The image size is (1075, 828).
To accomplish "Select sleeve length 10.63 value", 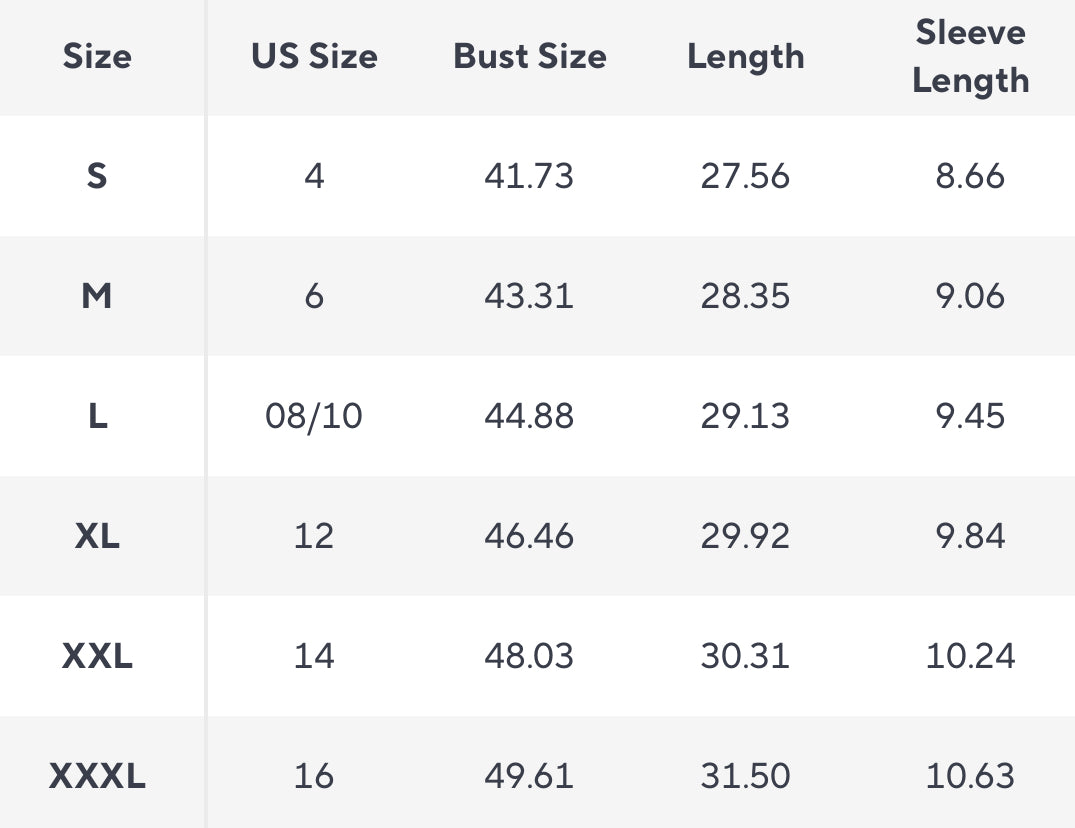I will [x=970, y=777].
